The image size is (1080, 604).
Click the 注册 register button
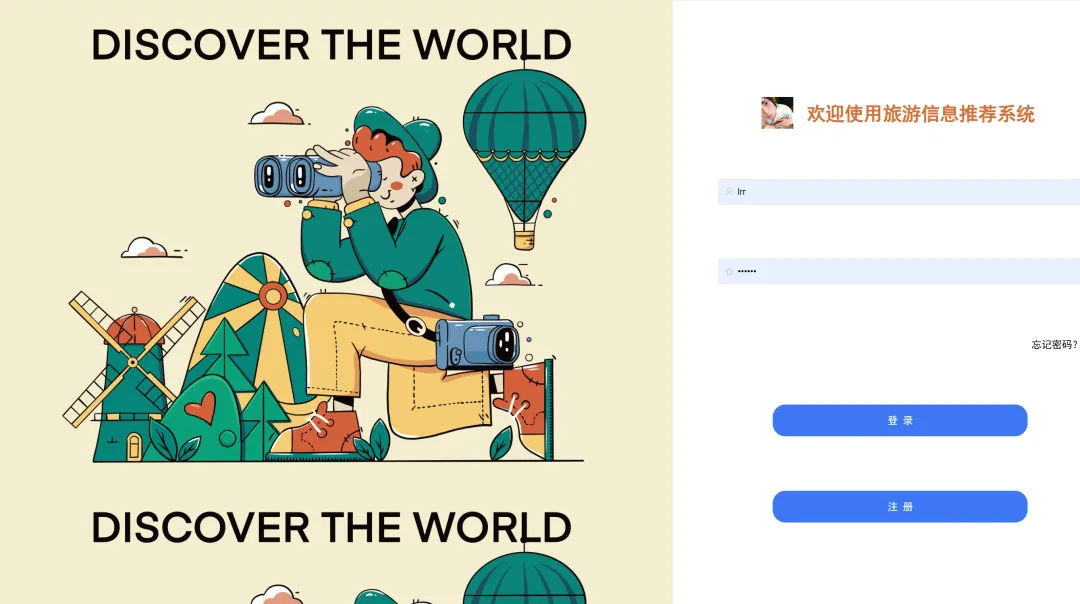[900, 506]
